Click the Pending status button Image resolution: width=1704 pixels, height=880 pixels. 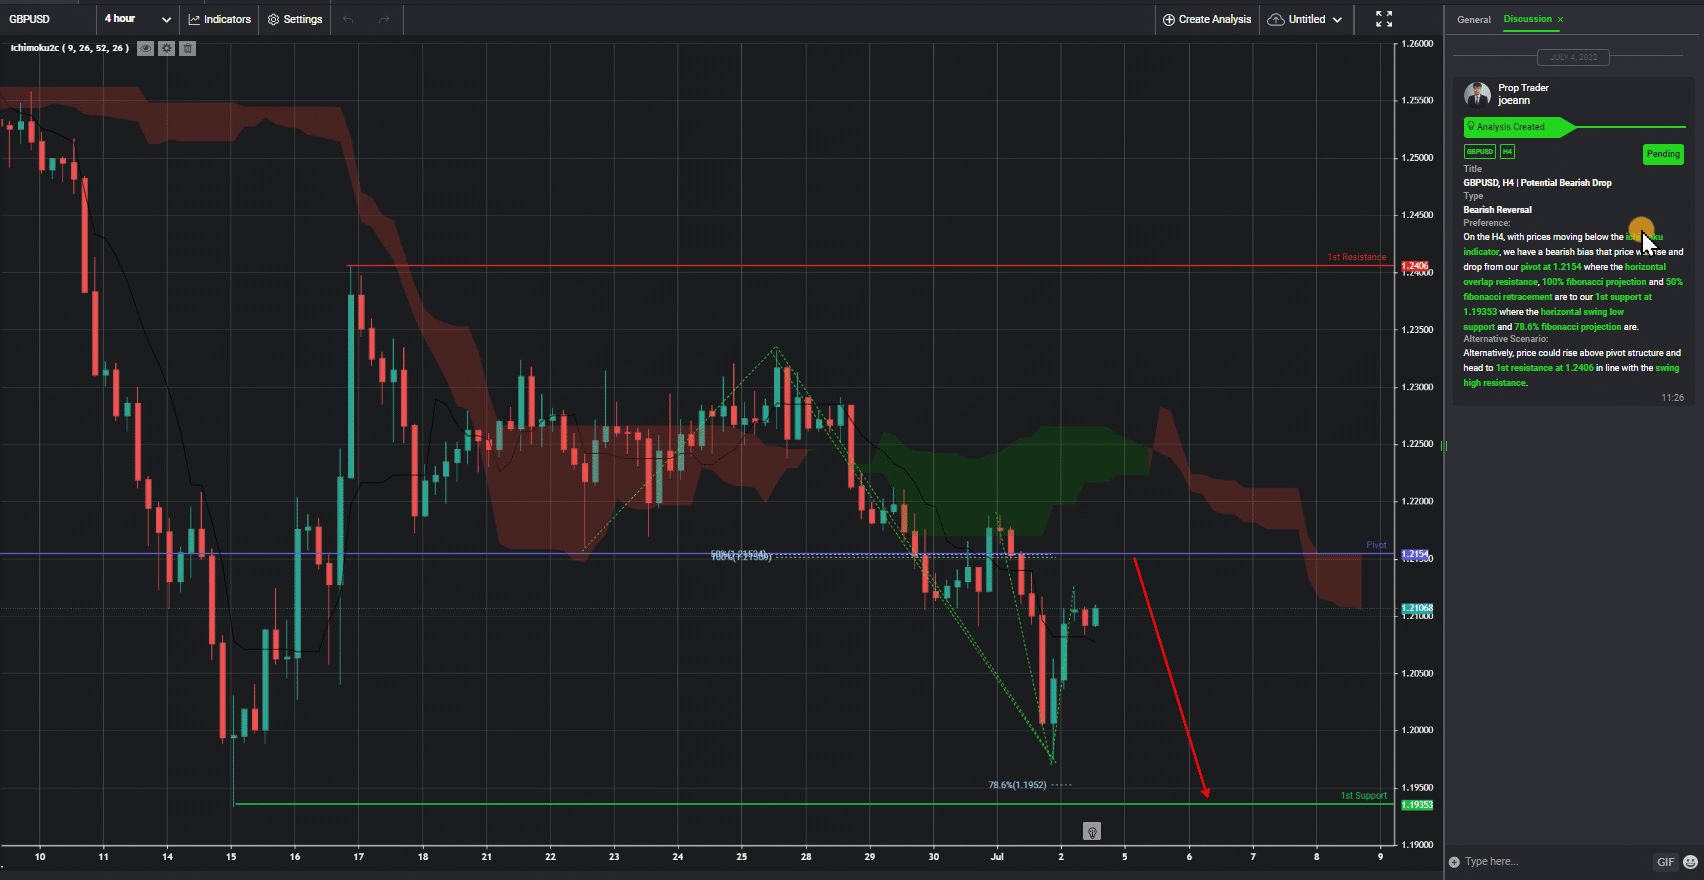coord(1663,154)
